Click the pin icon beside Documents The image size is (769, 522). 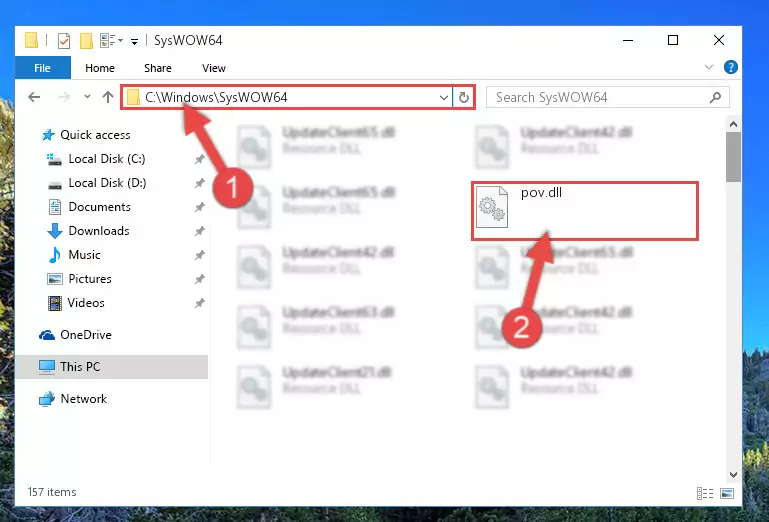199,207
